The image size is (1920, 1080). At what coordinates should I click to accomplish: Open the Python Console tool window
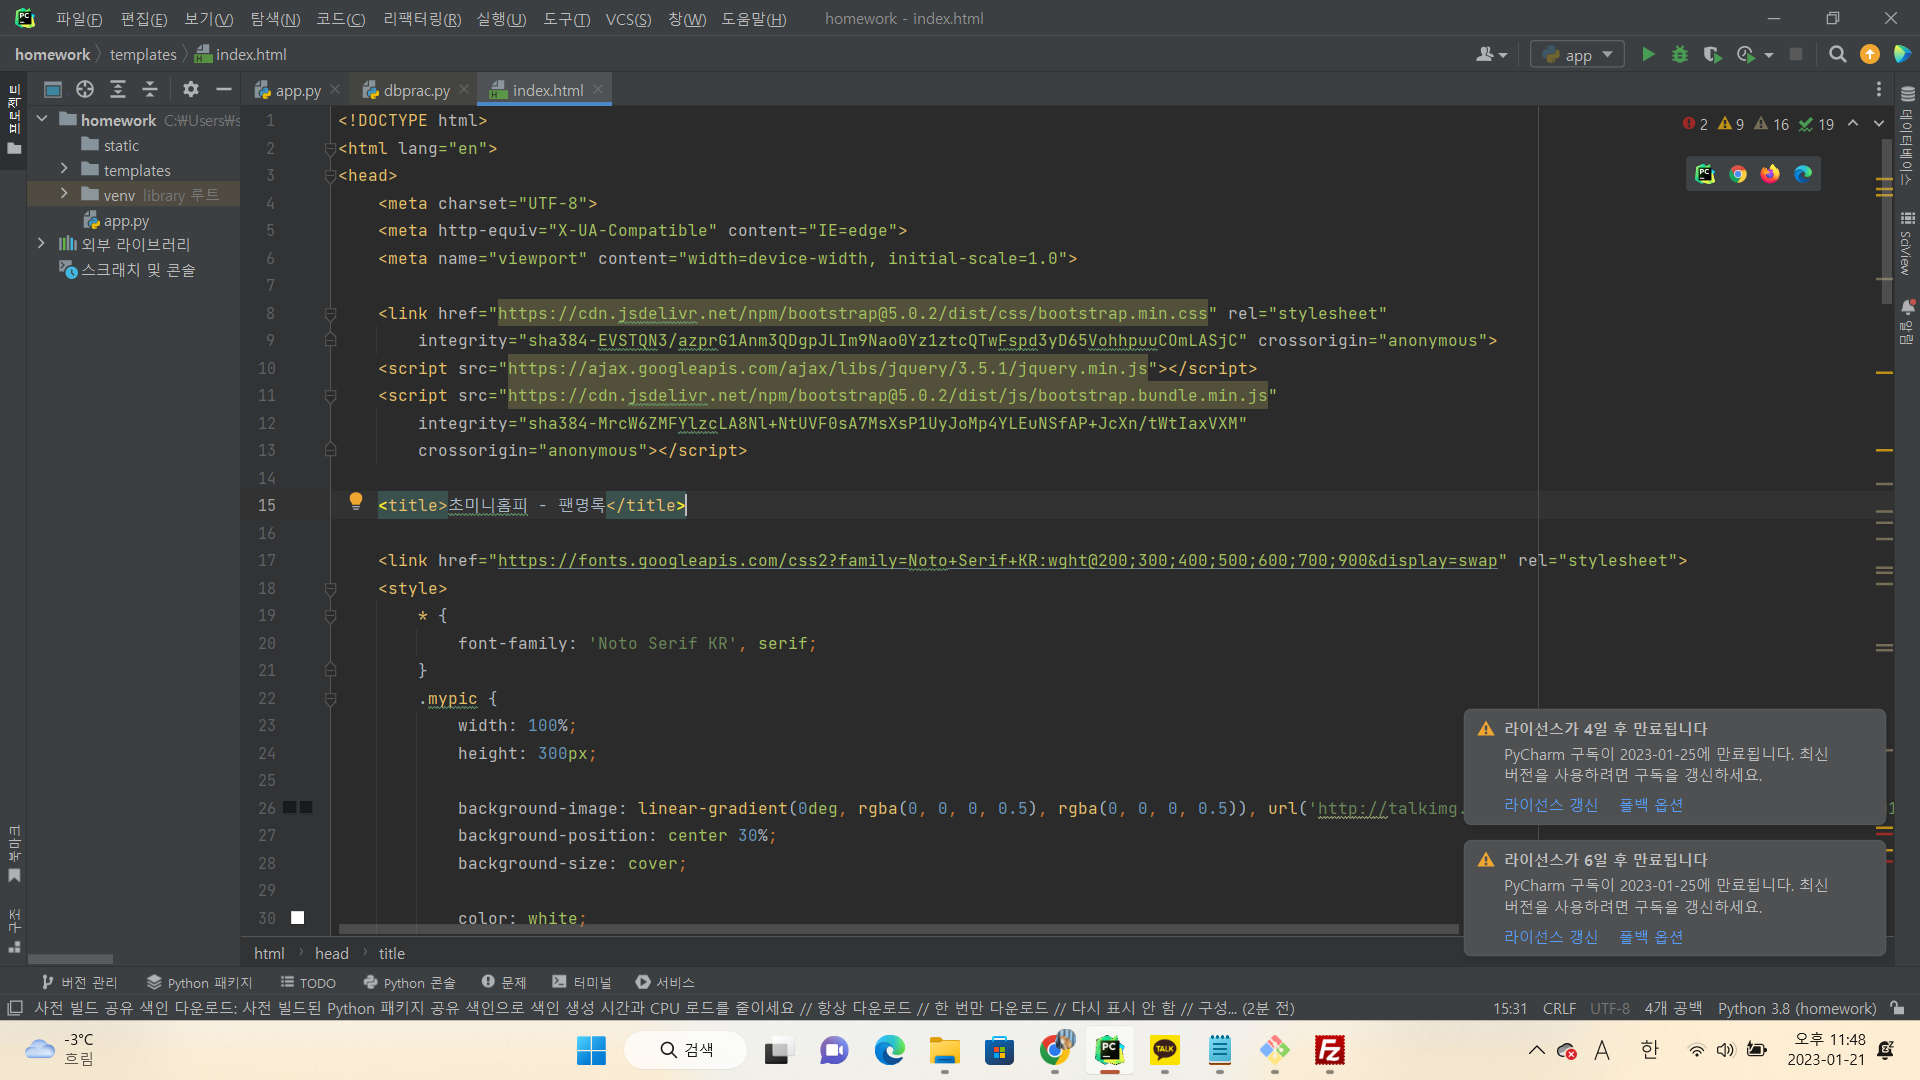coord(409,983)
